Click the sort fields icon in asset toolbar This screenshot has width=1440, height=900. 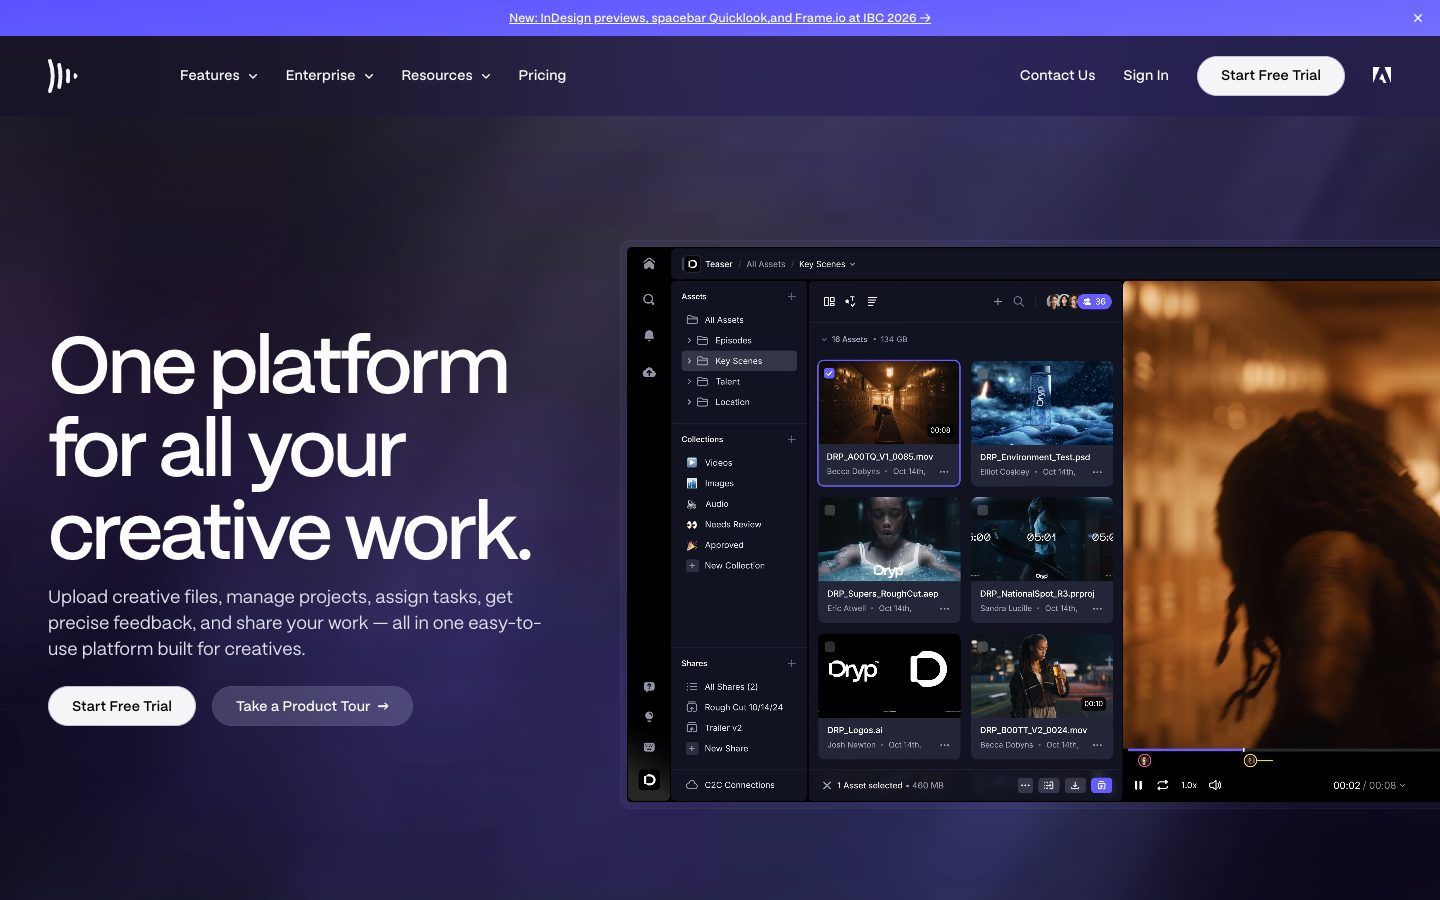pos(850,301)
